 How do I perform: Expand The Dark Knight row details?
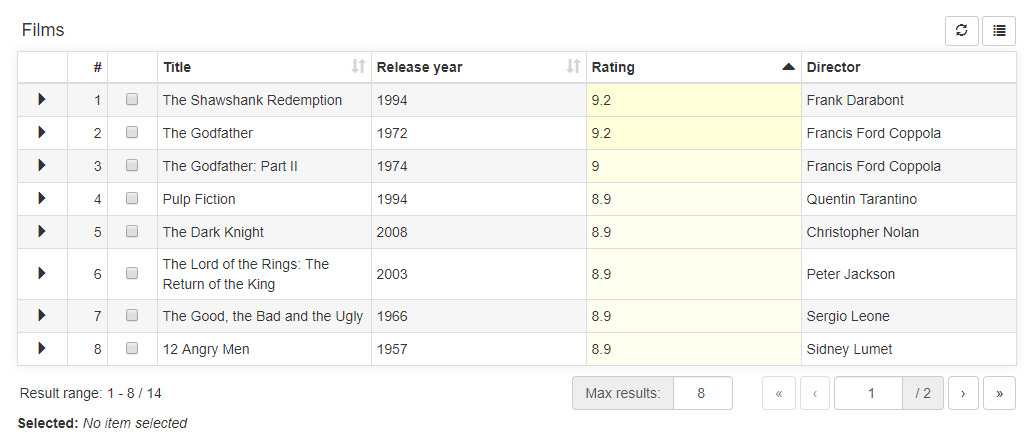pos(42,231)
